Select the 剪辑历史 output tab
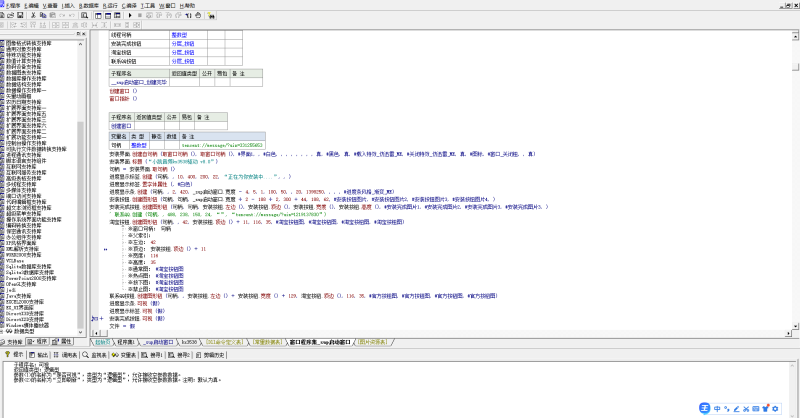The width and height of the screenshot is (800, 418). click(x=210, y=355)
